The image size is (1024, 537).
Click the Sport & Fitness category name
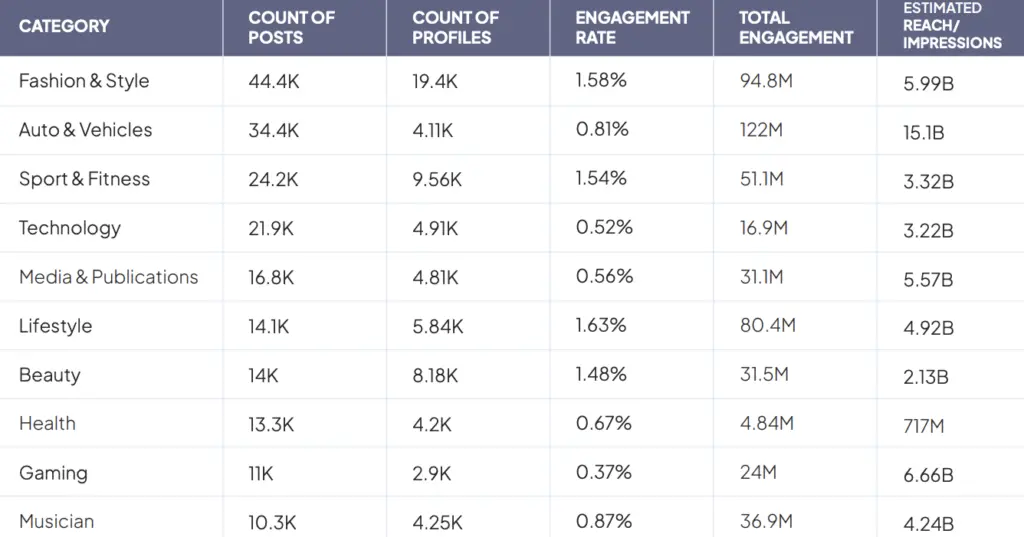pyautogui.click(x=85, y=179)
